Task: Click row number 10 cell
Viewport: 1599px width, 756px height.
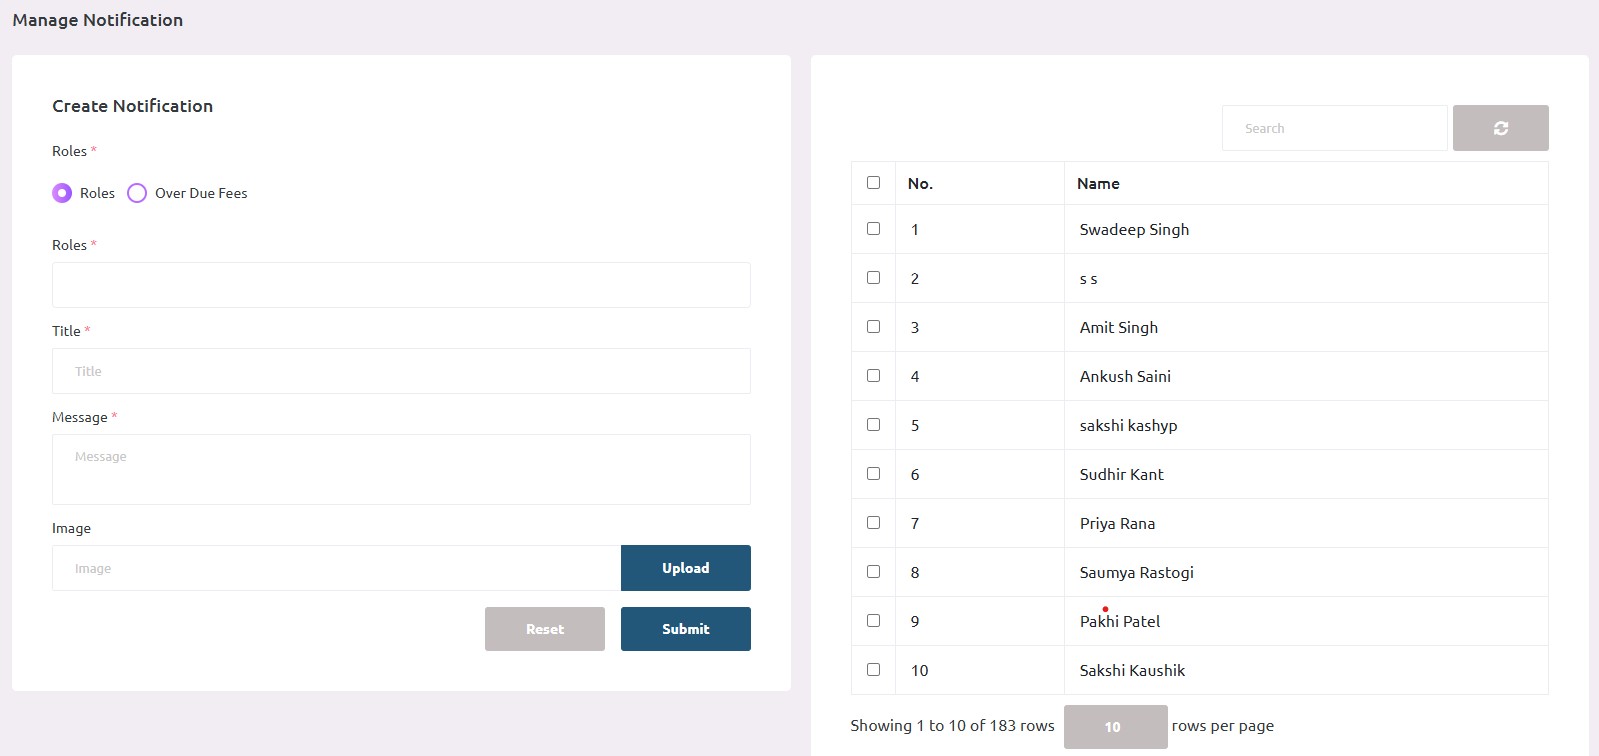Action: click(979, 670)
